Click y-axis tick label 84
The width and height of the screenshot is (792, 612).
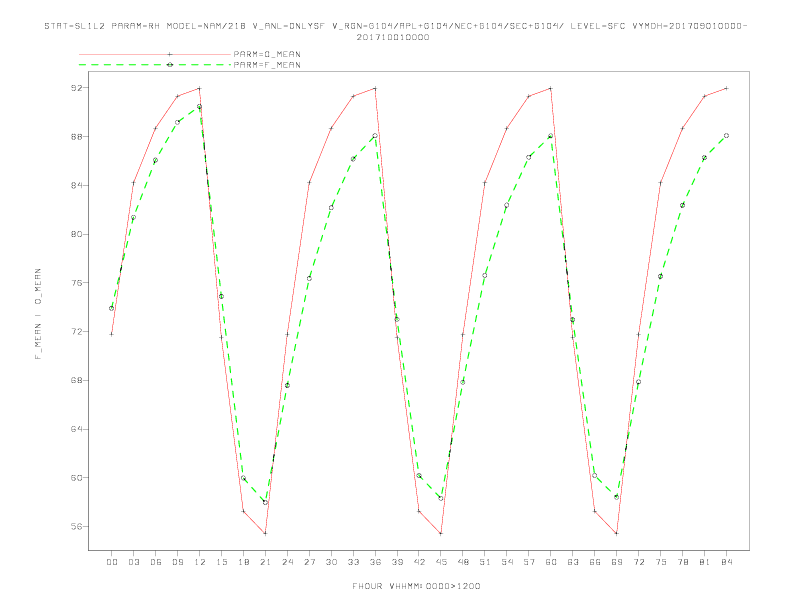[76, 185]
